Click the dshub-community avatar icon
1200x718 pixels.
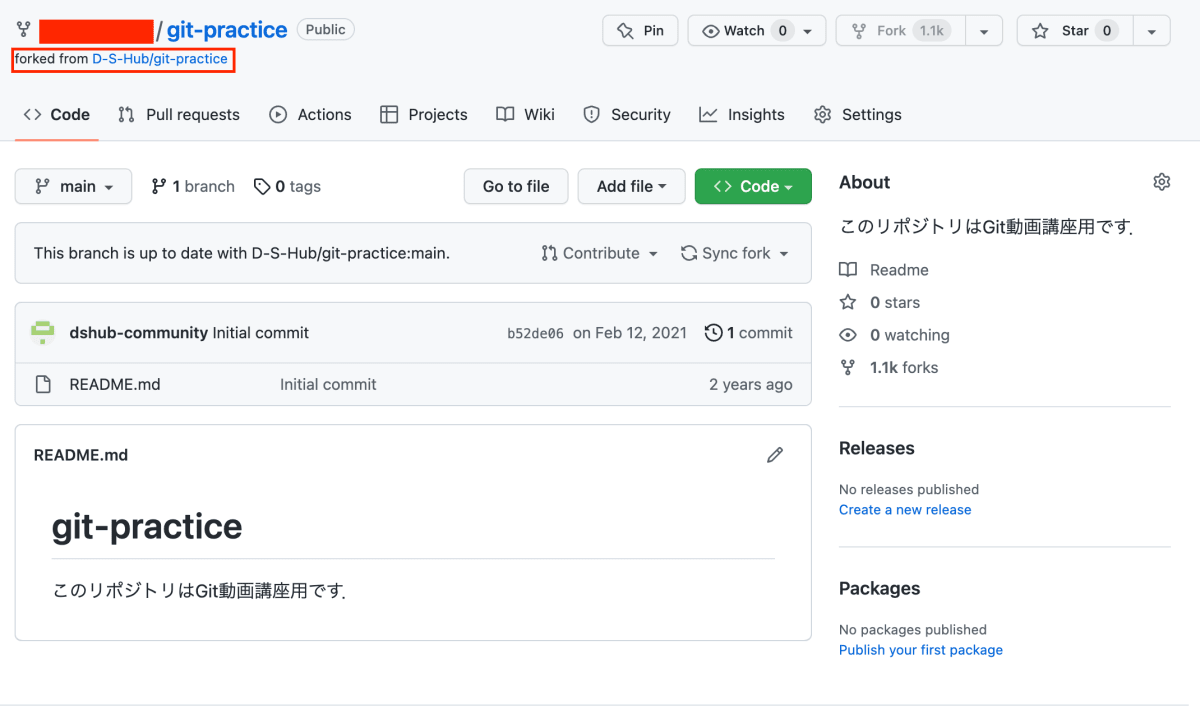coord(42,333)
